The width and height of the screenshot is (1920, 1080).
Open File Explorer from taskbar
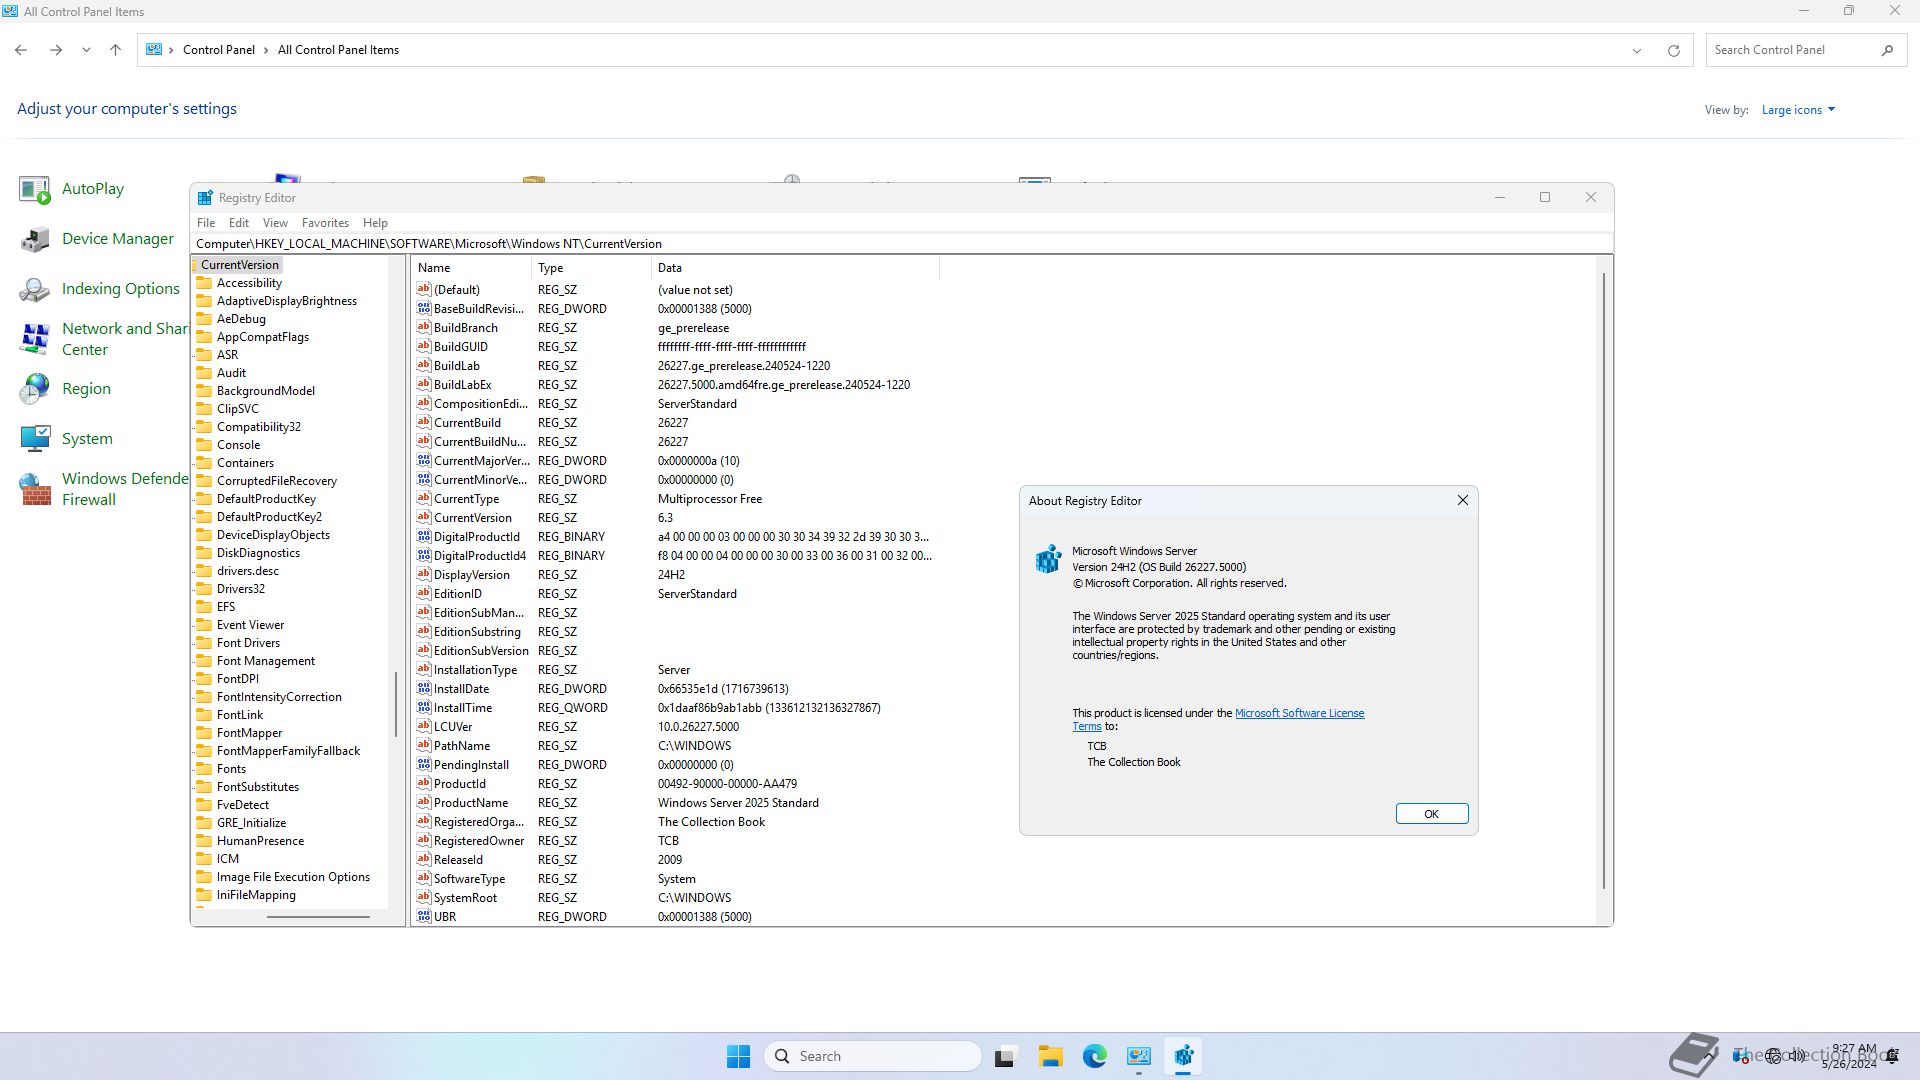(x=1050, y=1056)
